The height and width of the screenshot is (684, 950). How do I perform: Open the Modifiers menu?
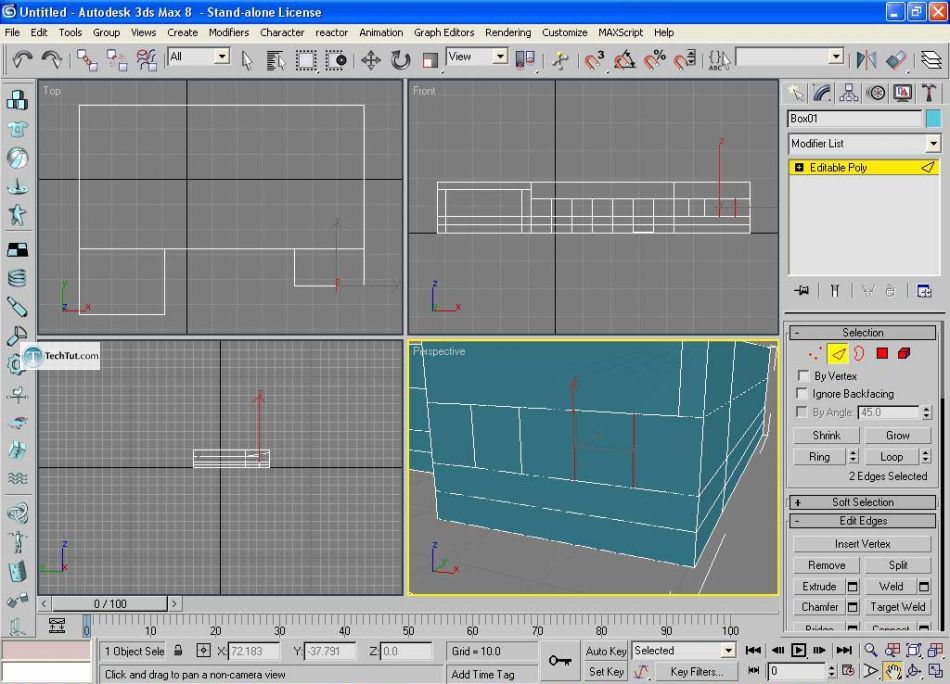228,32
